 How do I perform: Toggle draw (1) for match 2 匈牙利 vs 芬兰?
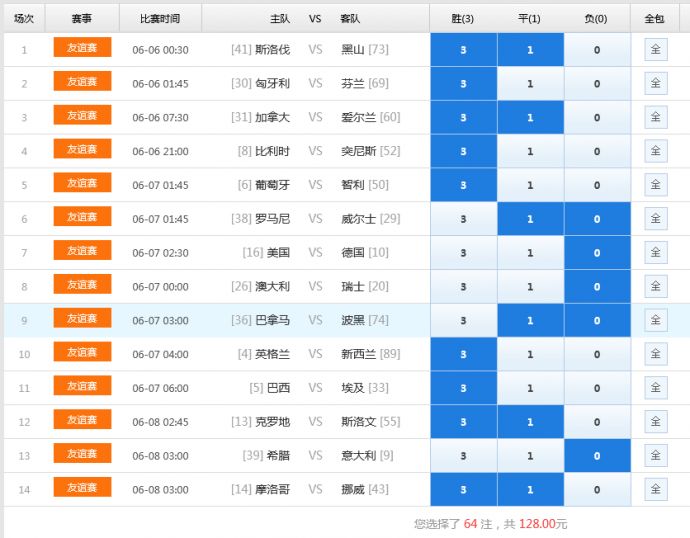coord(530,84)
